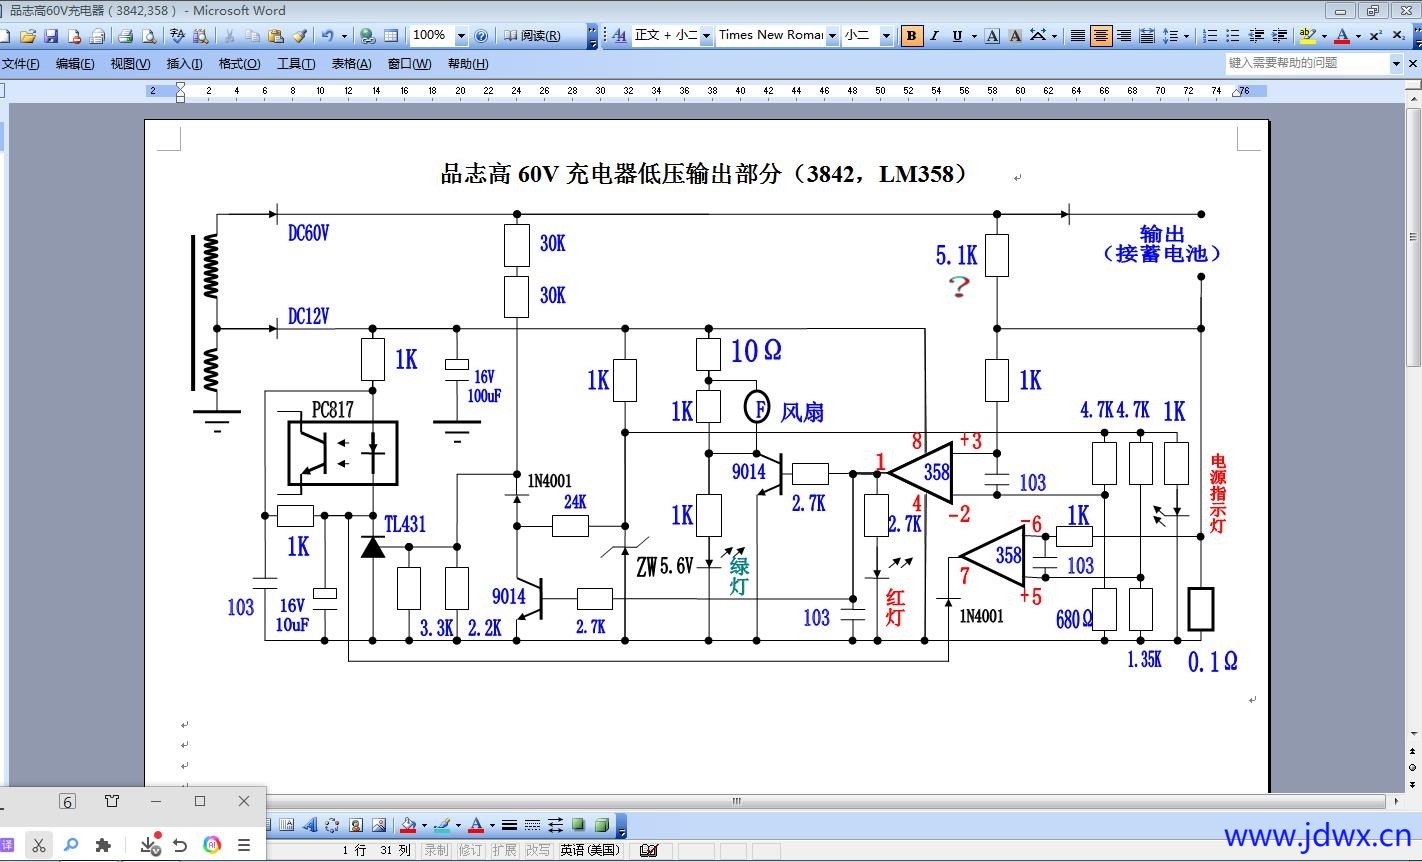Screen dimensions: 1422x862
Task: Apply the yellow highlight color
Action: pos(1307,36)
